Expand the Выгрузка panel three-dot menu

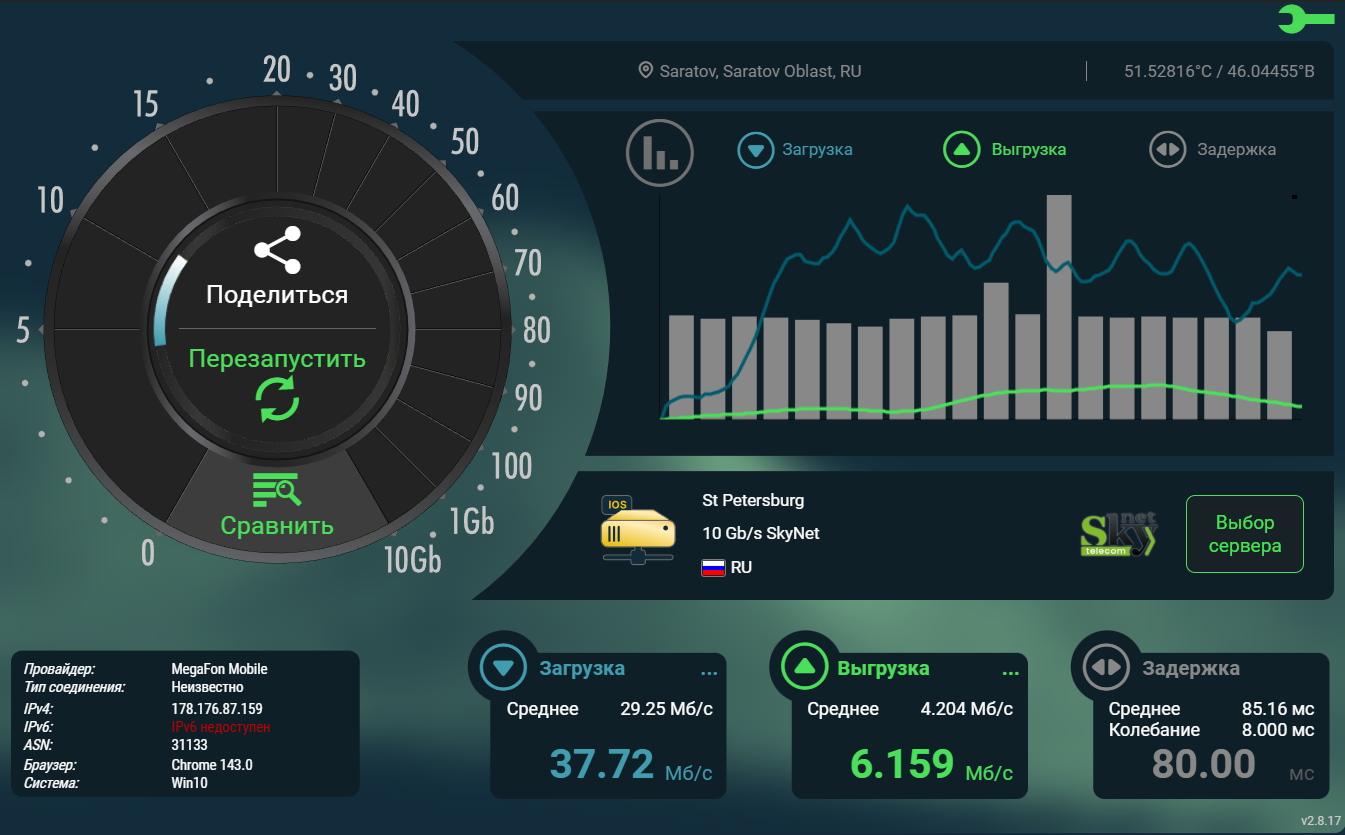(1010, 673)
